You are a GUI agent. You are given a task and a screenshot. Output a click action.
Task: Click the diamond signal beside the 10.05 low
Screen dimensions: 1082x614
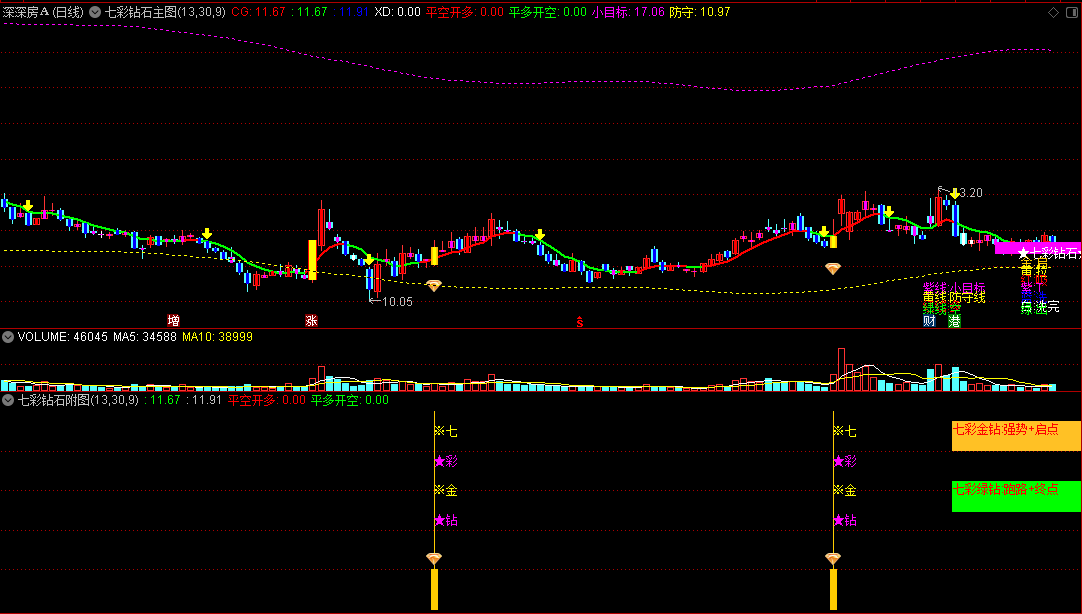pyautogui.click(x=433, y=285)
